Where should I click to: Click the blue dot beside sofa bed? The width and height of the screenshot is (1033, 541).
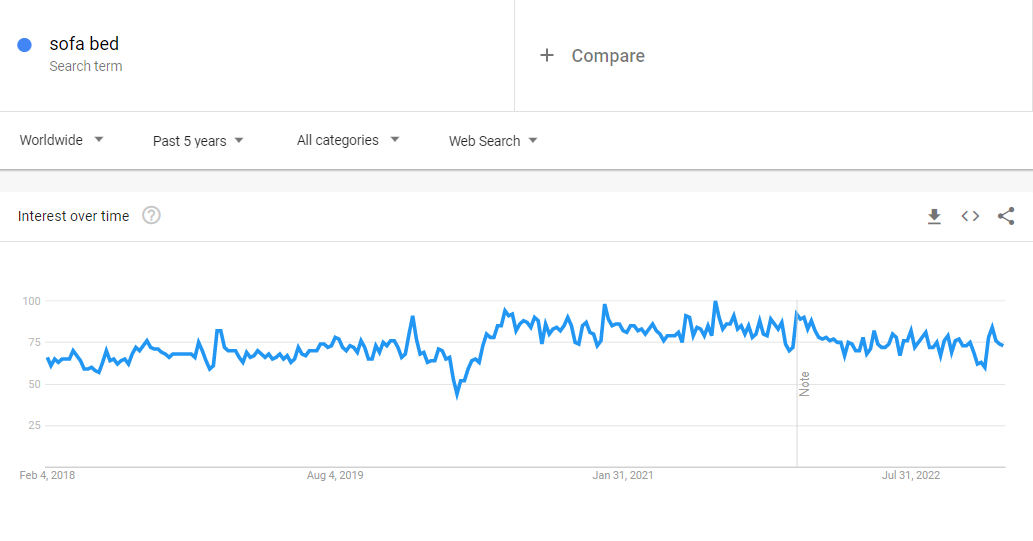pyautogui.click(x=25, y=45)
